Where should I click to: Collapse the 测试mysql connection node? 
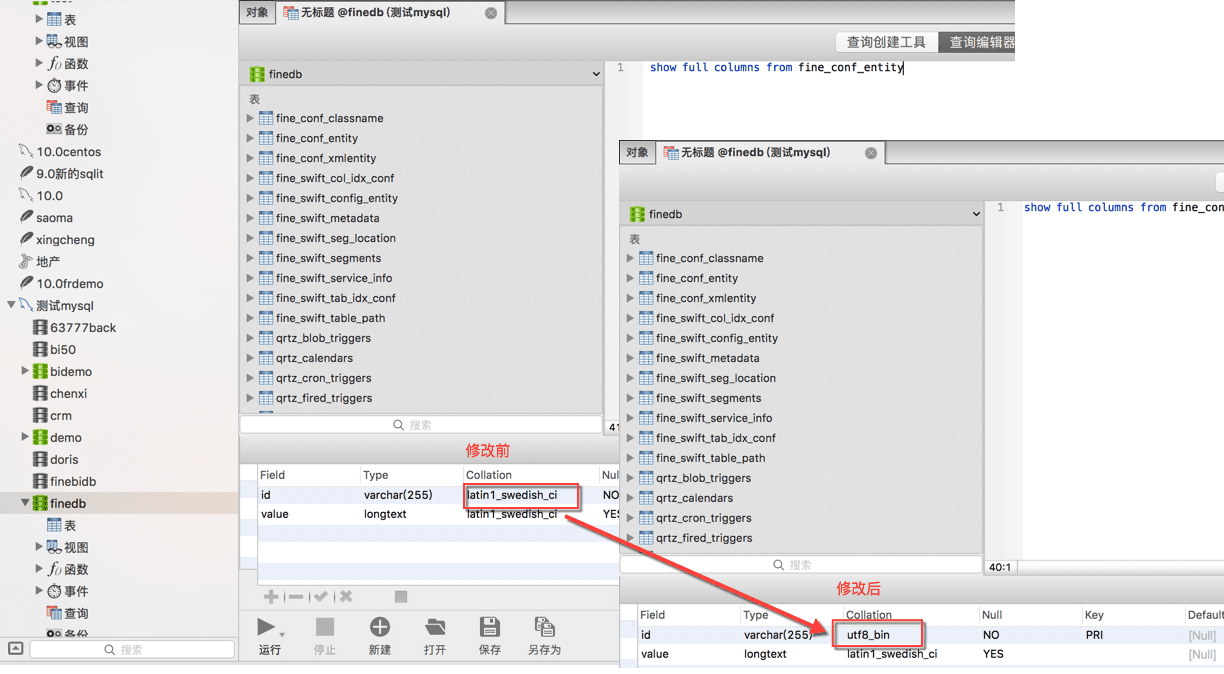click(x=11, y=306)
